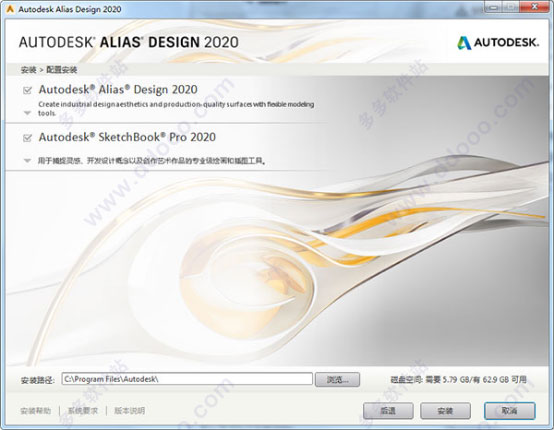
Task: Click the AUTODESK ALIAS DESIGN 2020 header title
Action: coord(129,42)
